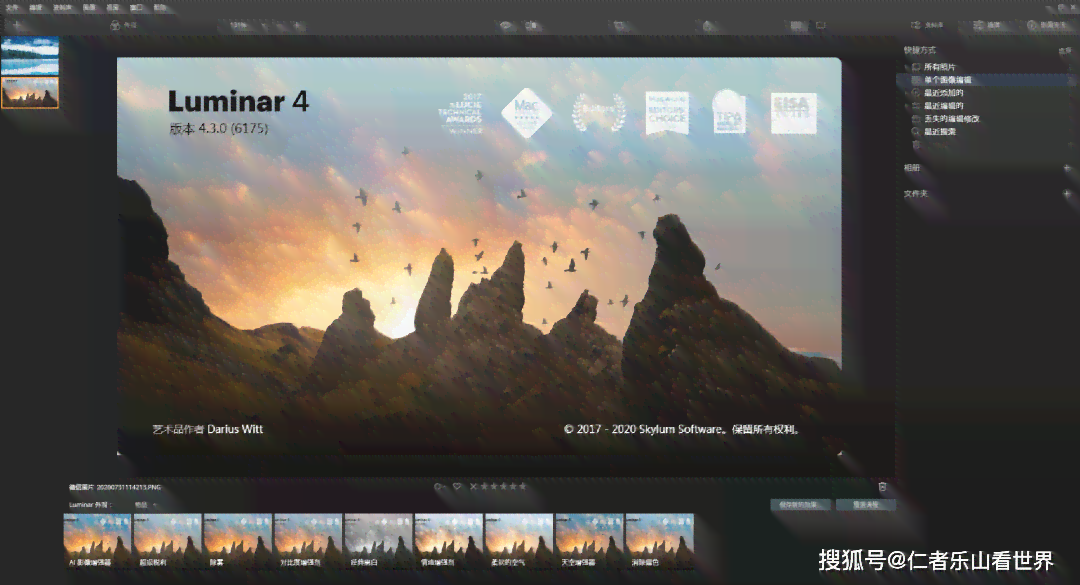Image resolution: width=1080 pixels, height=585 pixels.
Task: Flag the current photo
Action: coord(438,486)
